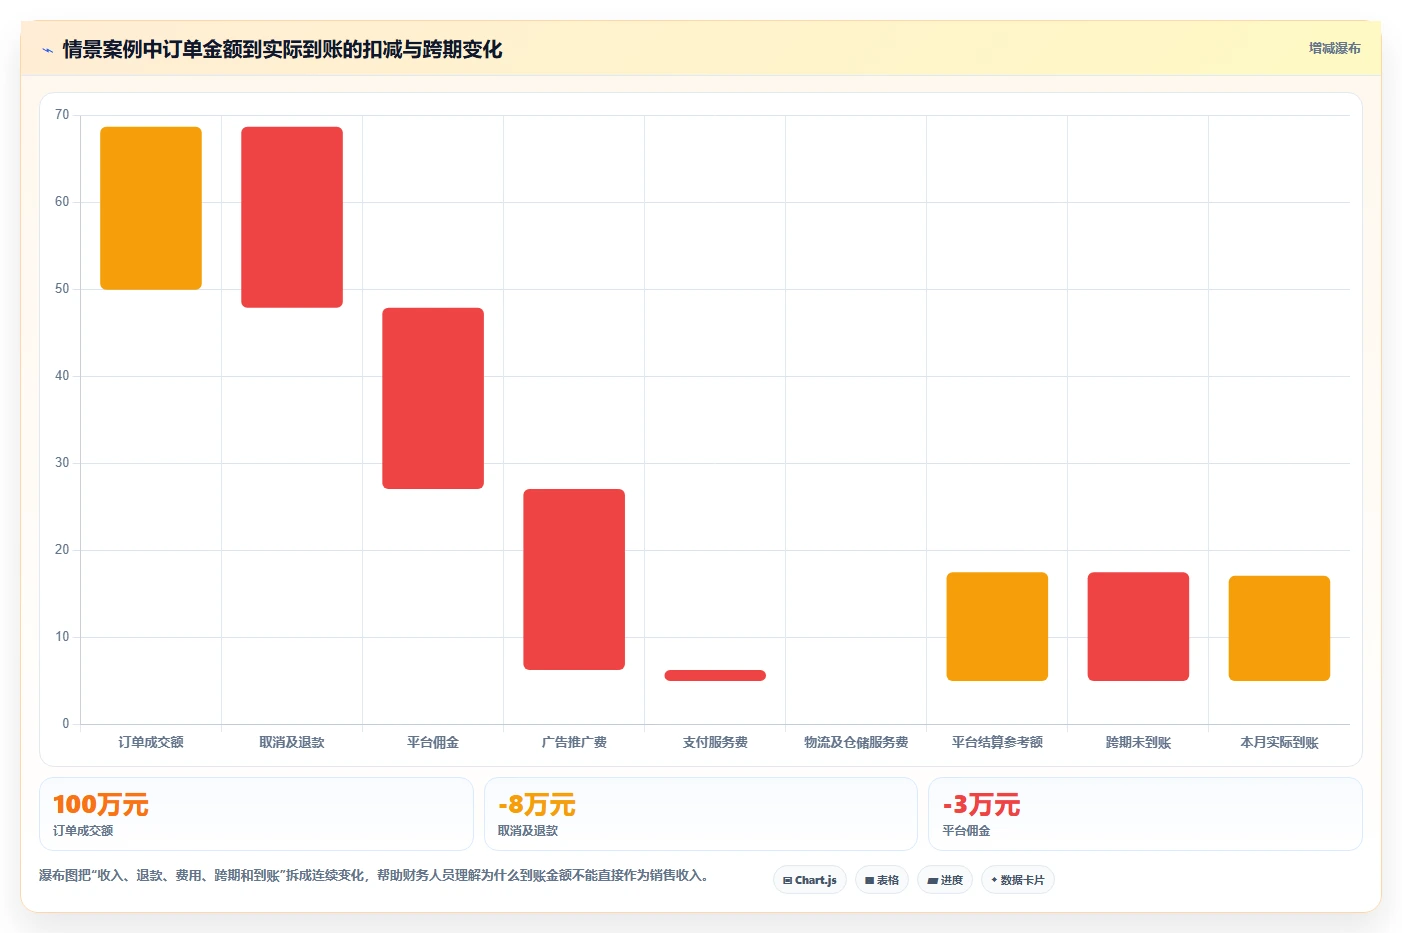Click the thin red 支付服务费 bar

[x=715, y=675]
